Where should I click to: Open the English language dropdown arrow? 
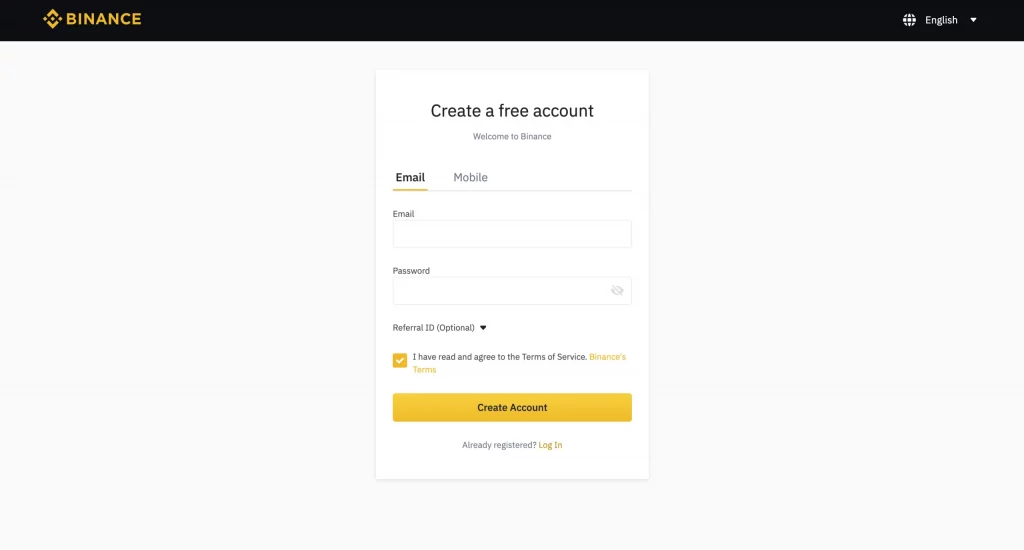coord(973,20)
